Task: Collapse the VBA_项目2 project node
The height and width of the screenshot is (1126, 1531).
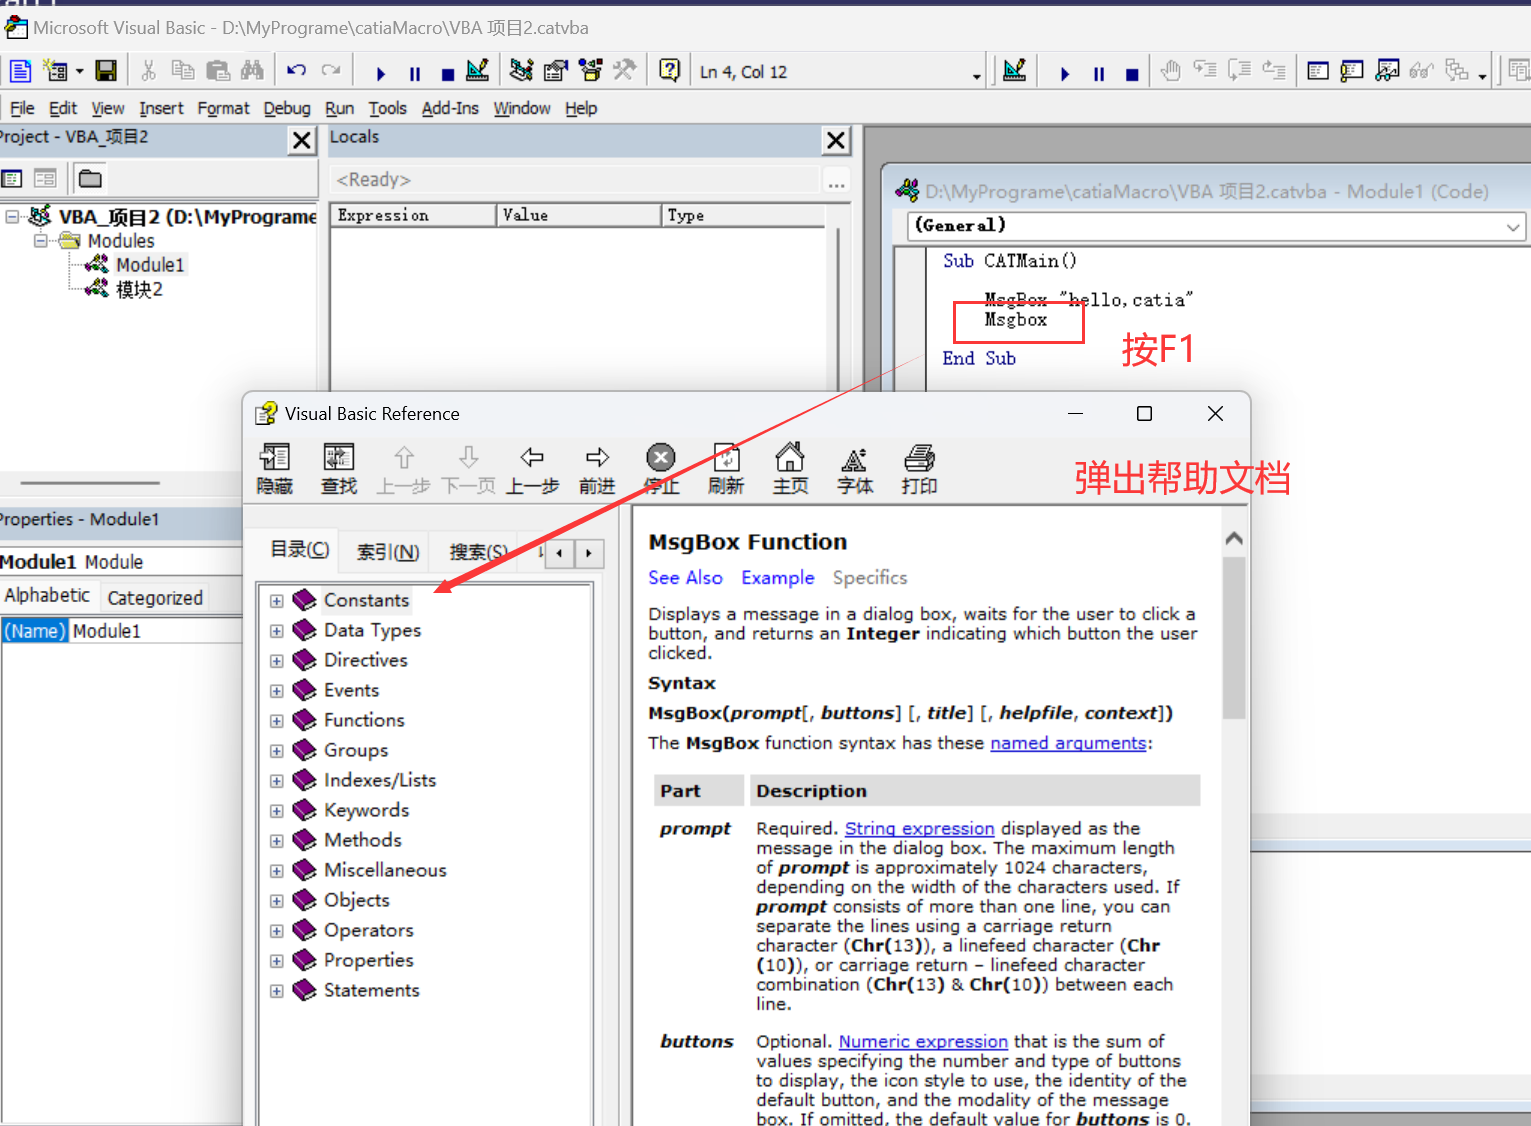Action: [x=12, y=216]
